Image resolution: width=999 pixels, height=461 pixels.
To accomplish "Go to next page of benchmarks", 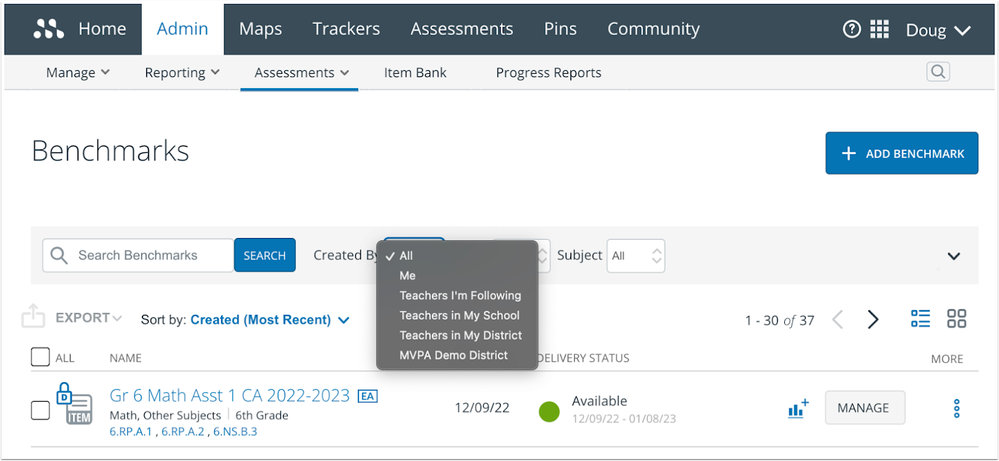I will tap(873, 320).
